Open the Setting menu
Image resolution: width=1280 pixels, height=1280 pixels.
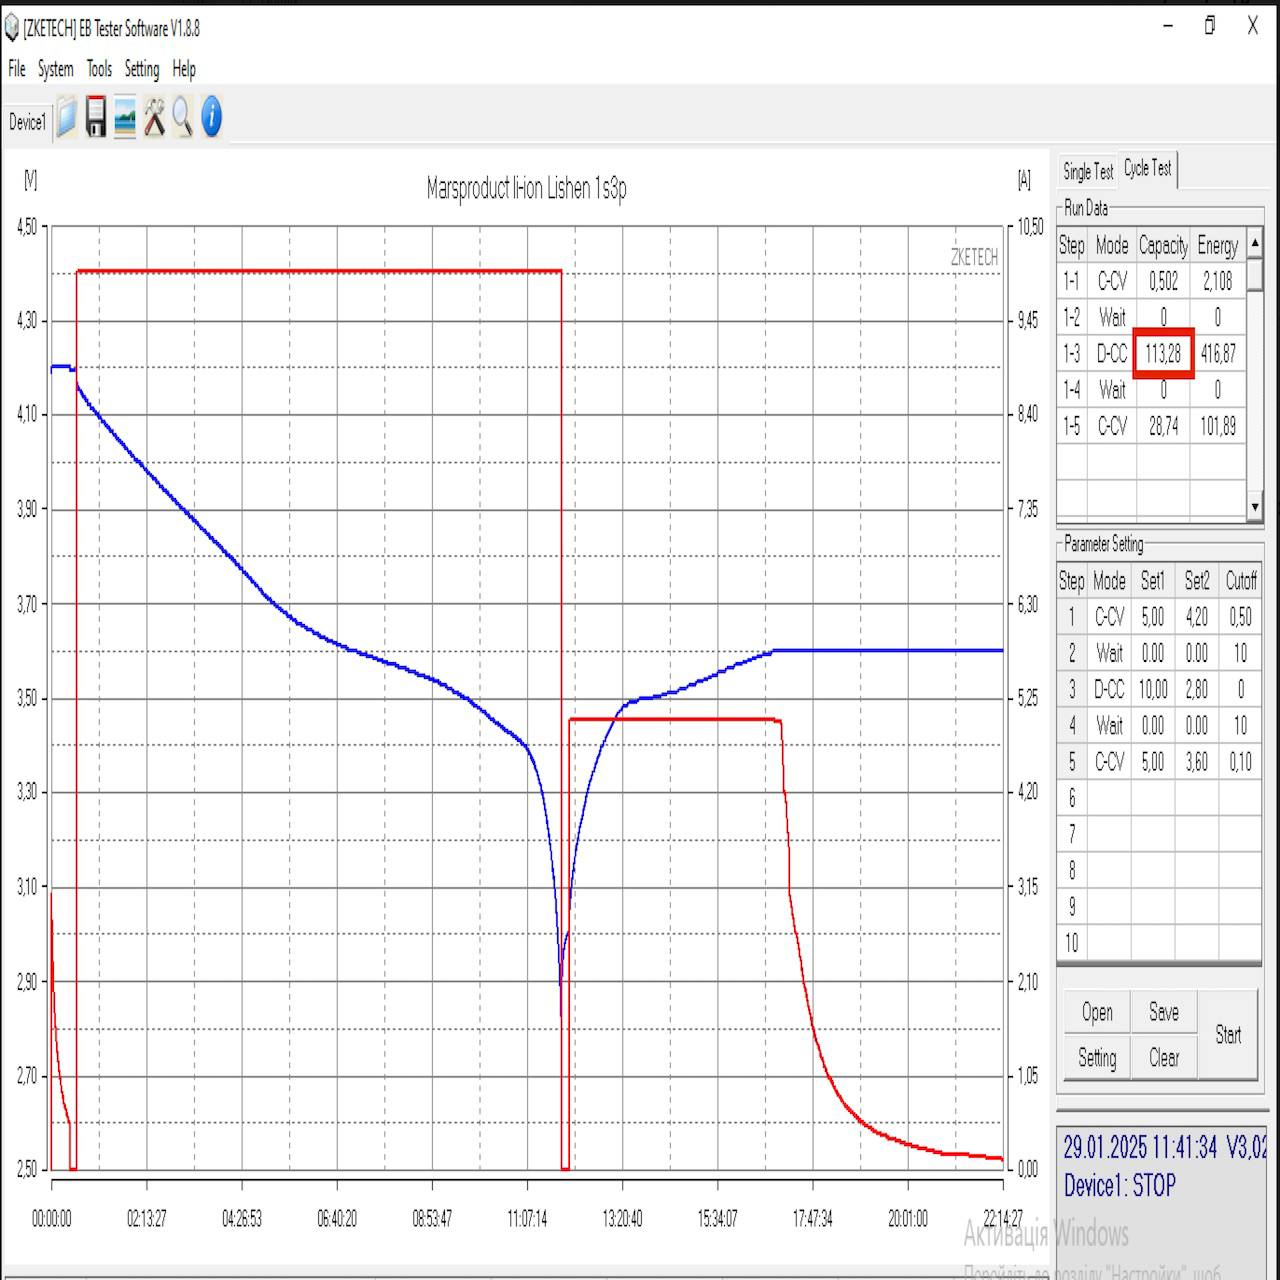(x=142, y=69)
